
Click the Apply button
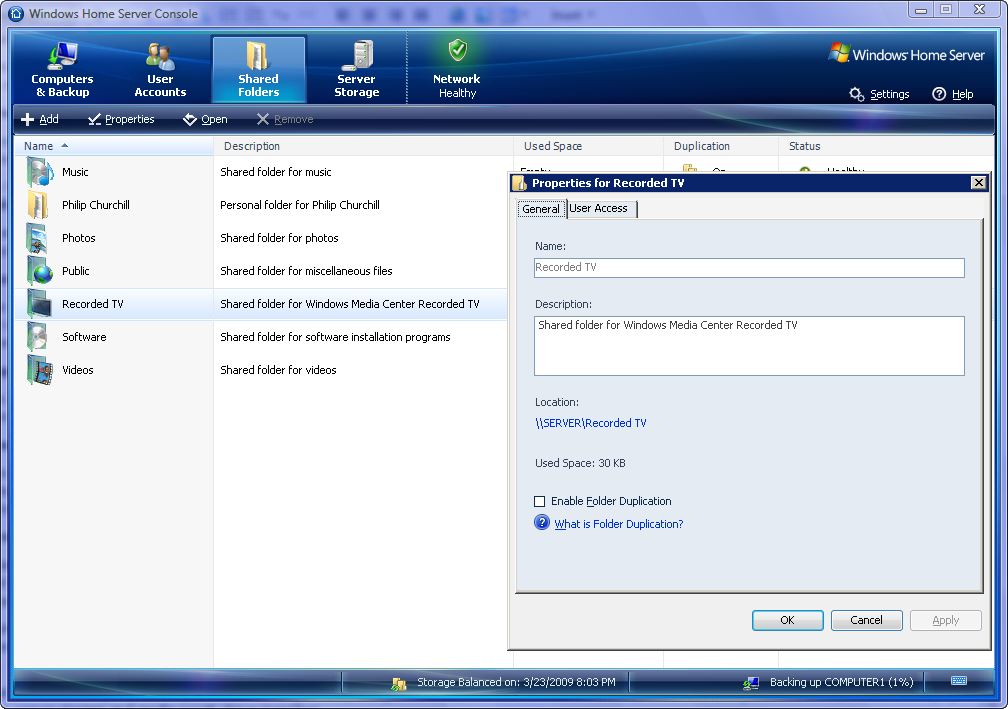point(946,620)
